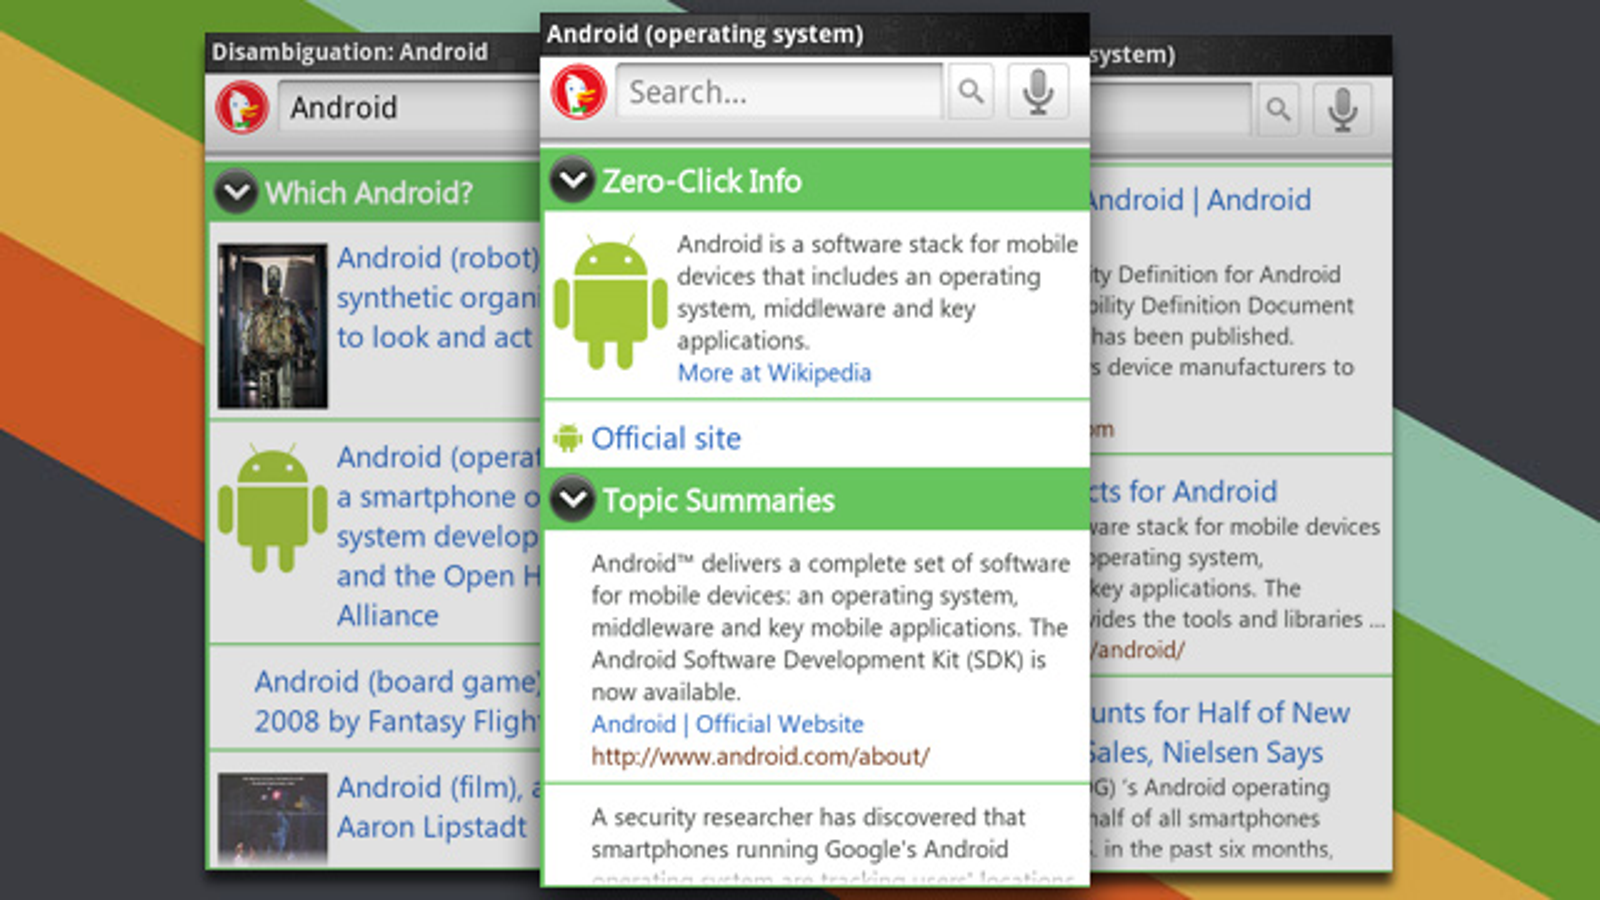Tap the magnifier search button in center screen

click(x=970, y=92)
